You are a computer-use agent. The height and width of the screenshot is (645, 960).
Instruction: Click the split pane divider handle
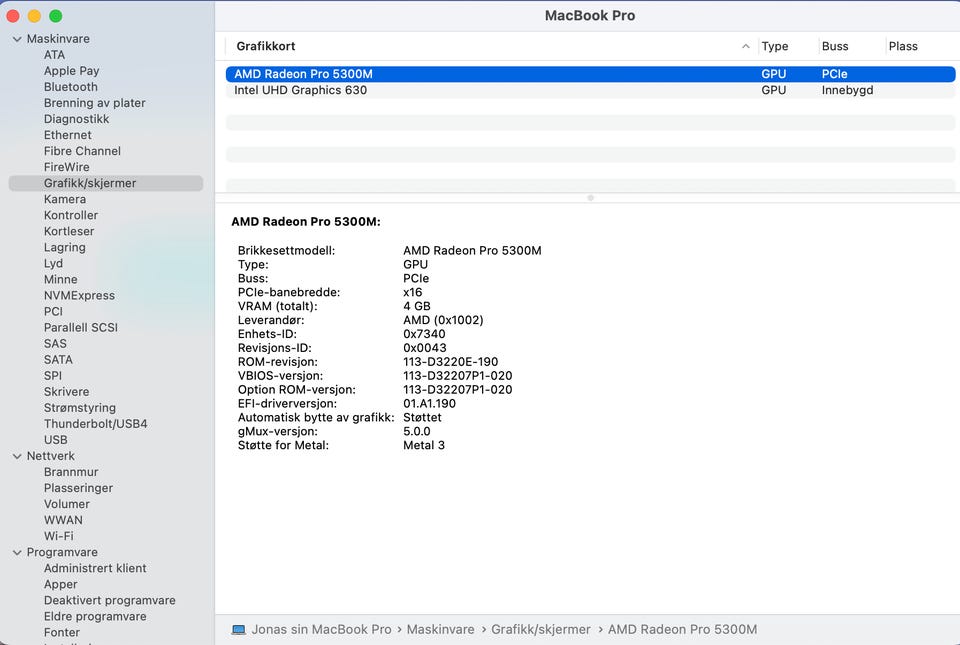point(590,198)
